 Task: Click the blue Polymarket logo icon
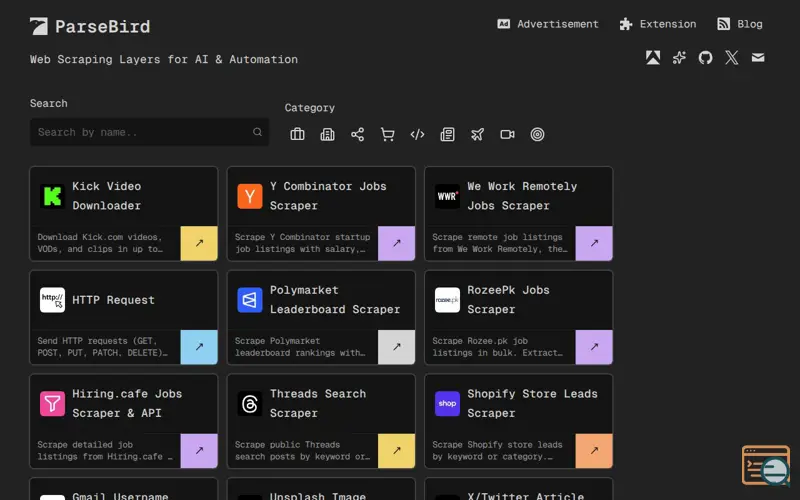250,300
